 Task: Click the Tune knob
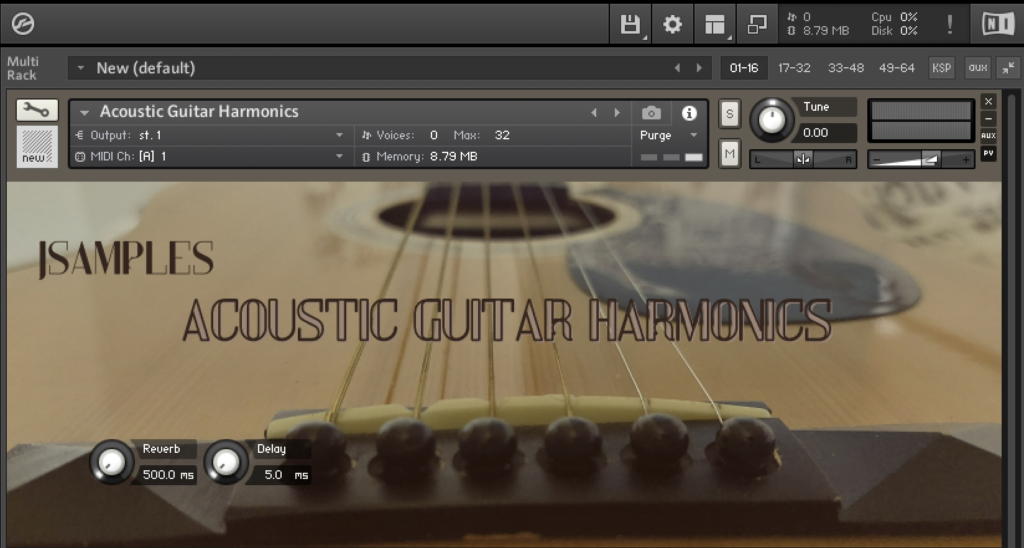click(x=771, y=120)
